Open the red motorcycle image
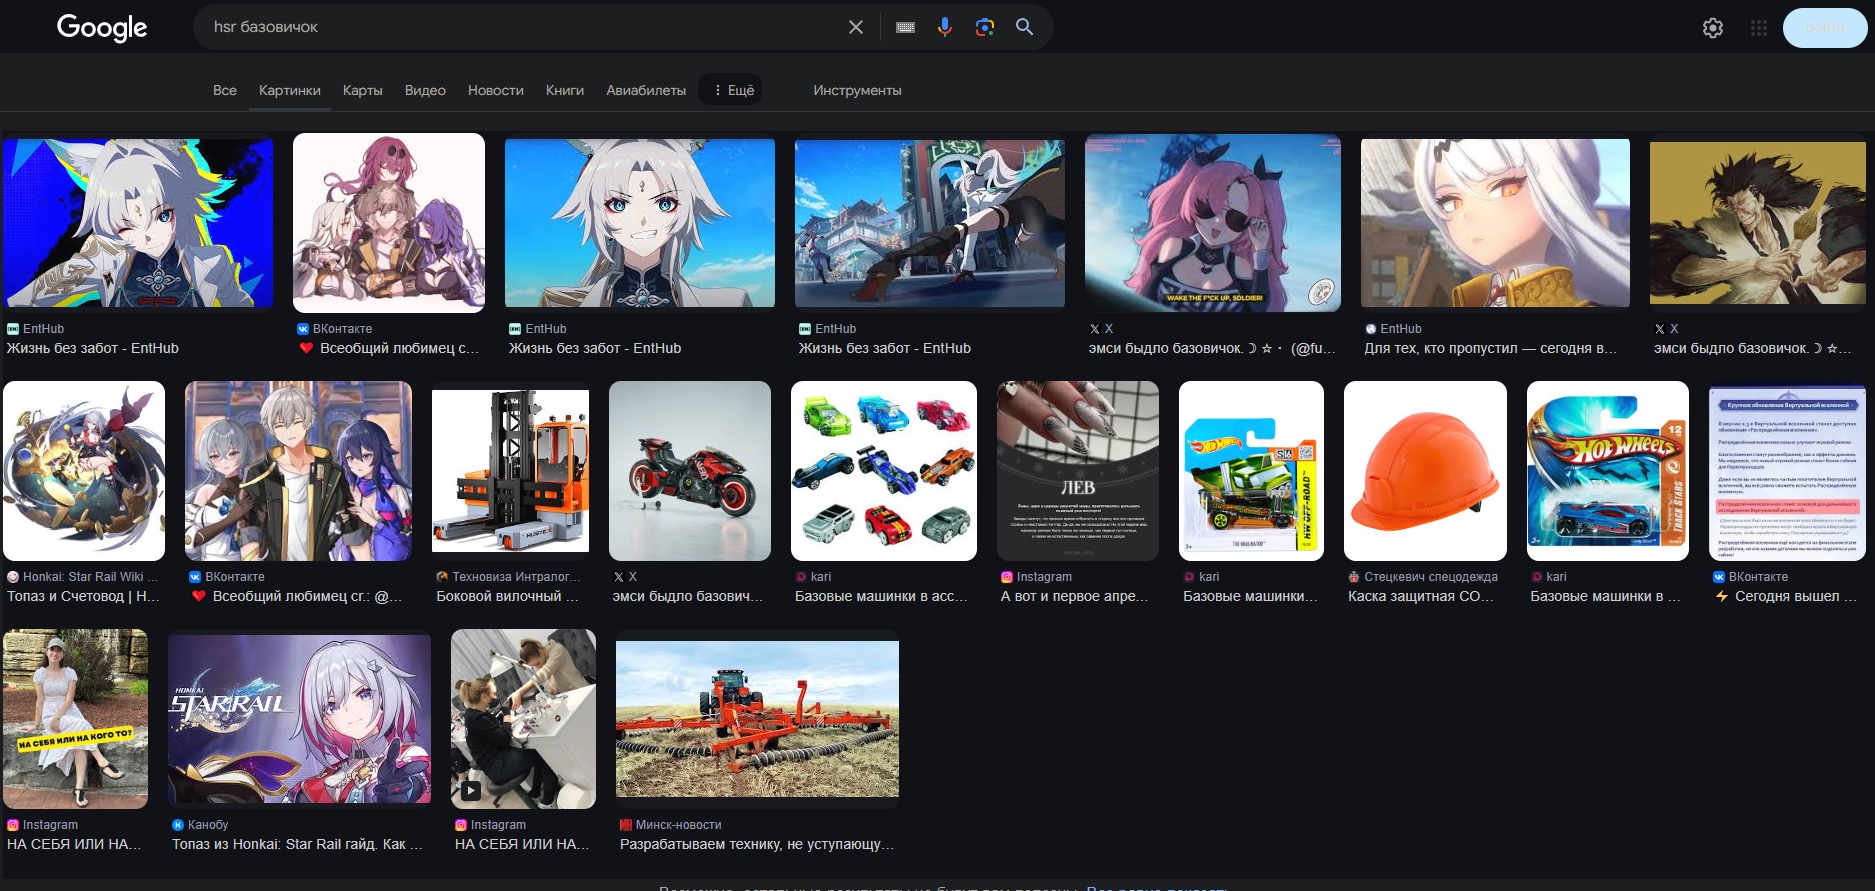 click(690, 471)
